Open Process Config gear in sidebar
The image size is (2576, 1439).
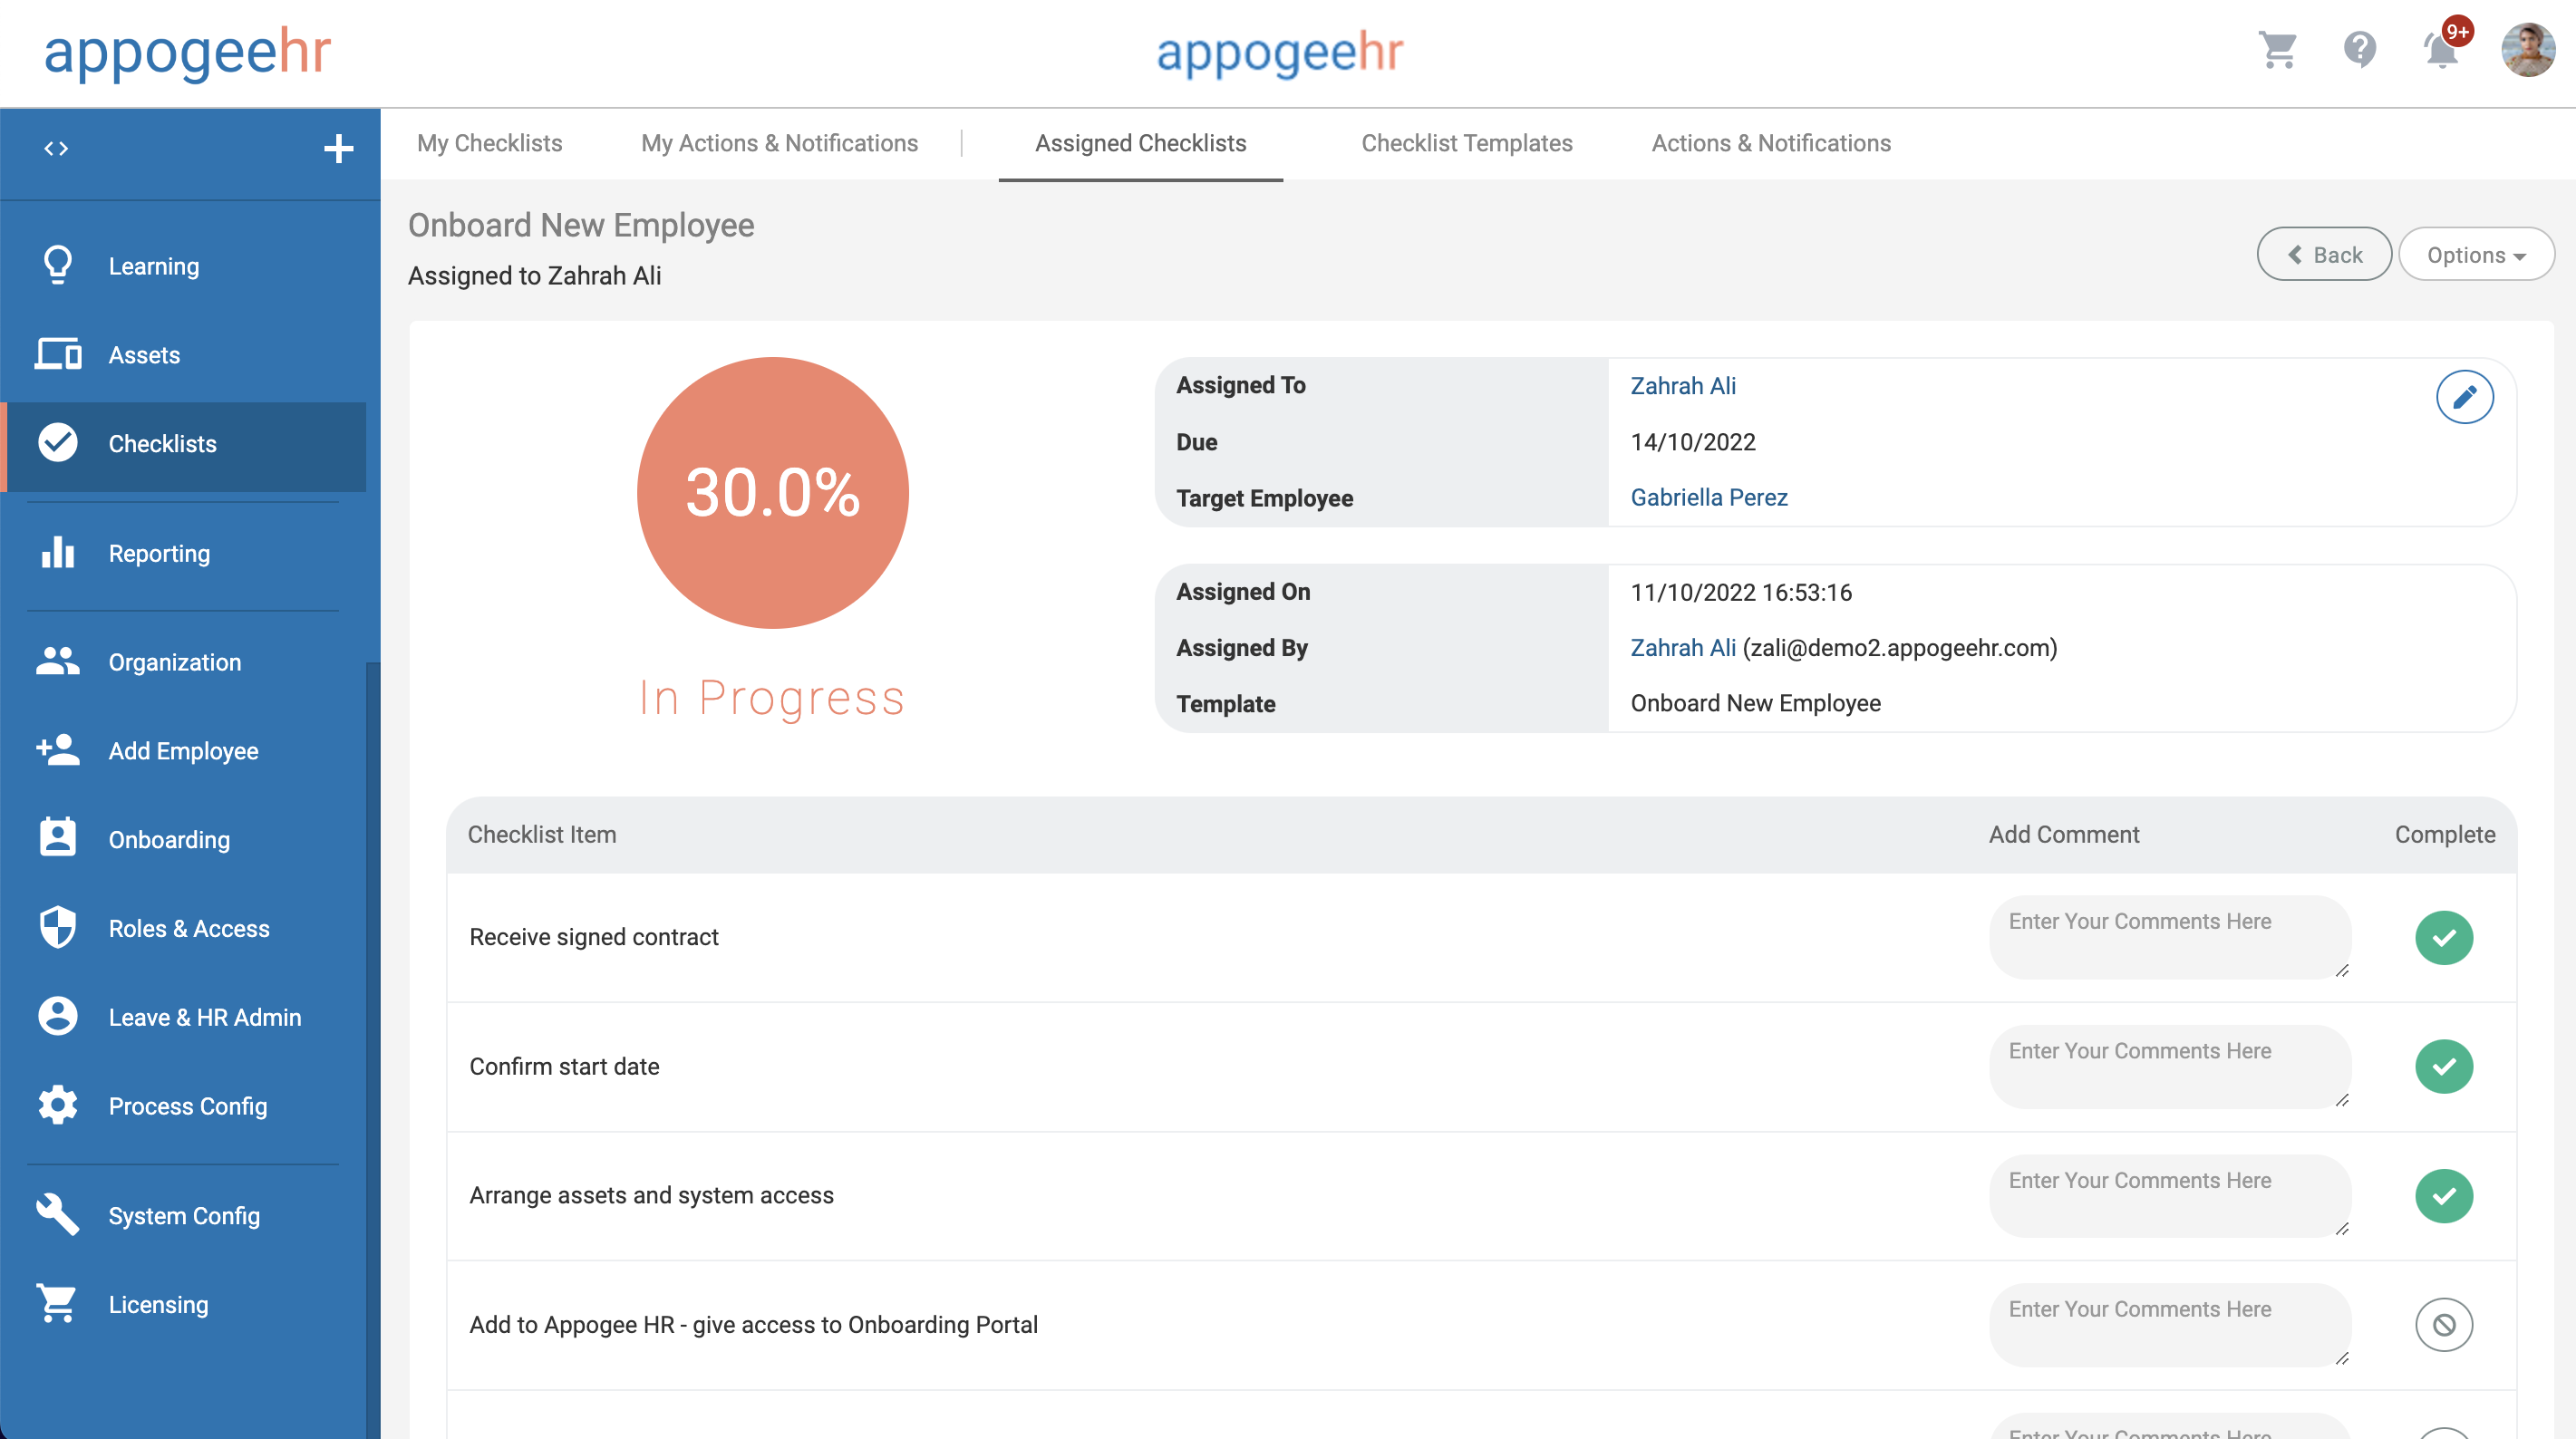(187, 1106)
